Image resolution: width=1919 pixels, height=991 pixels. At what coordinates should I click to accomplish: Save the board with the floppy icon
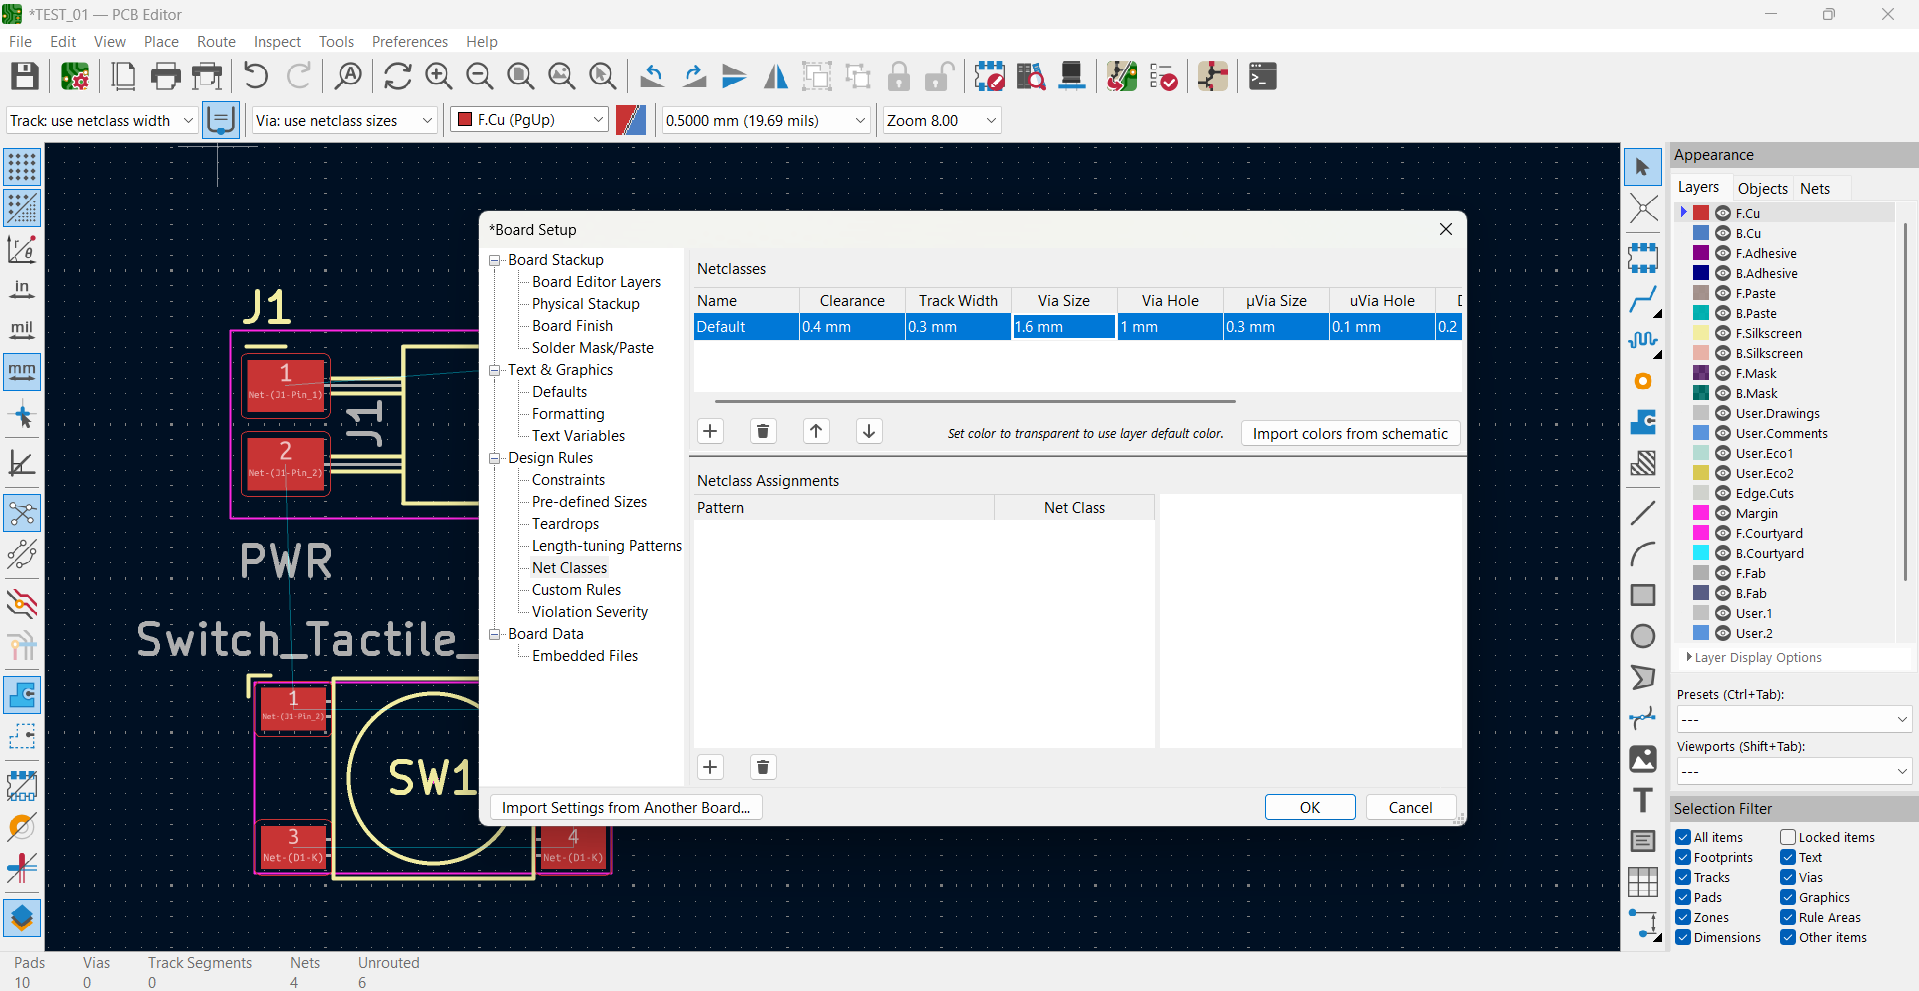click(x=25, y=76)
